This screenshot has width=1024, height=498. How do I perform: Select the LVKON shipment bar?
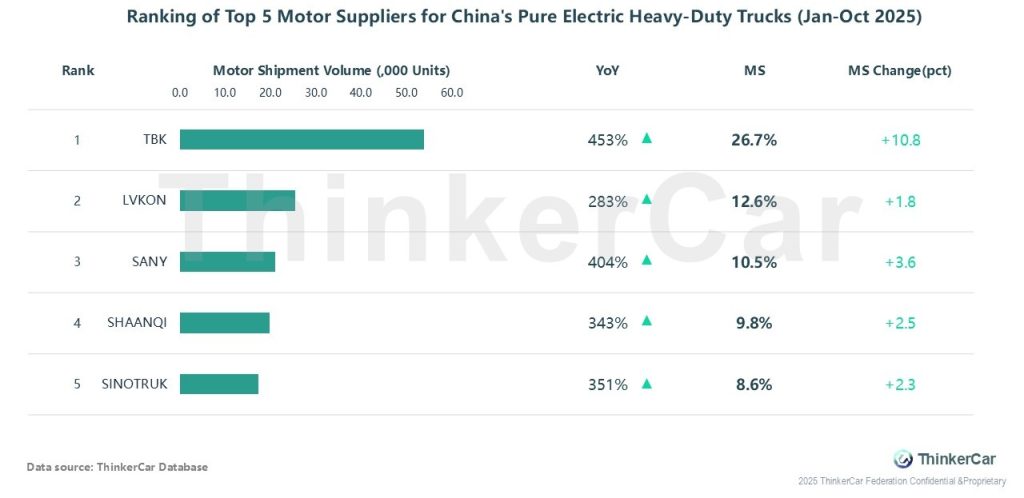(x=237, y=201)
